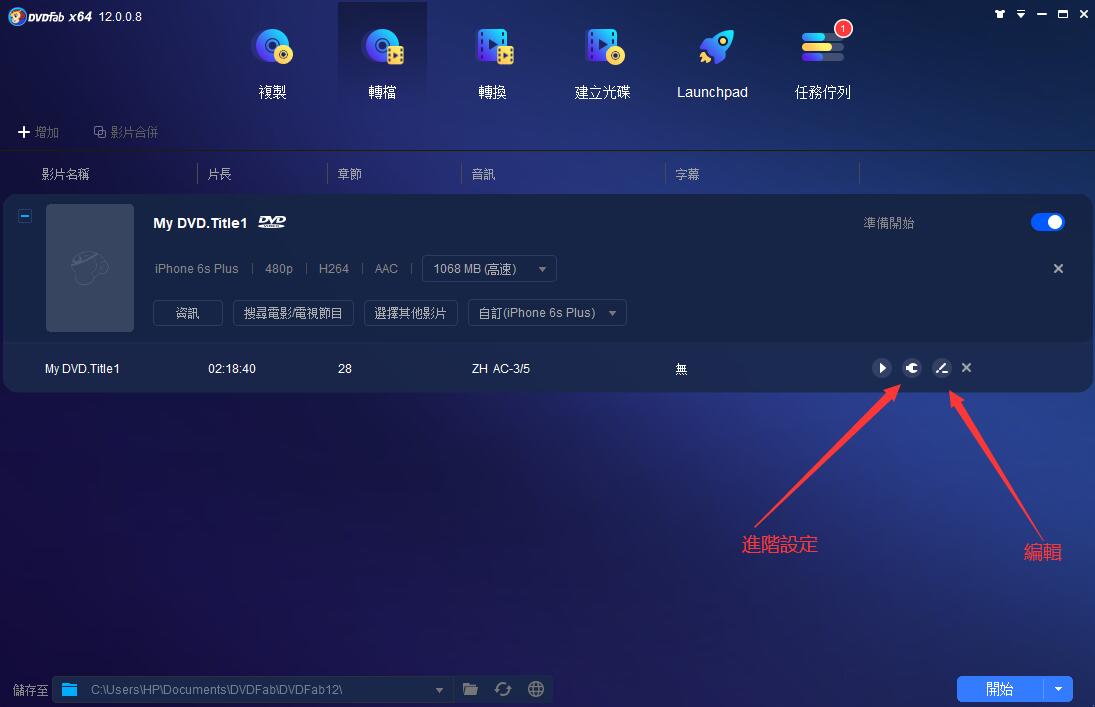Image resolution: width=1095 pixels, height=707 pixels.
Task: Click the DVD logo badge beside title
Action: (272, 221)
